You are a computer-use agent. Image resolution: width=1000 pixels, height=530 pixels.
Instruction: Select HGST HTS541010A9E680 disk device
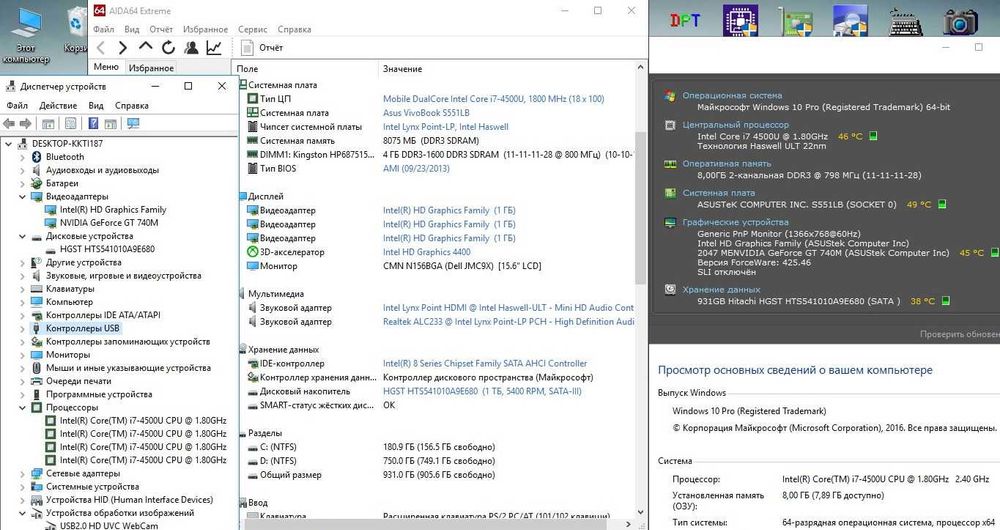click(107, 249)
